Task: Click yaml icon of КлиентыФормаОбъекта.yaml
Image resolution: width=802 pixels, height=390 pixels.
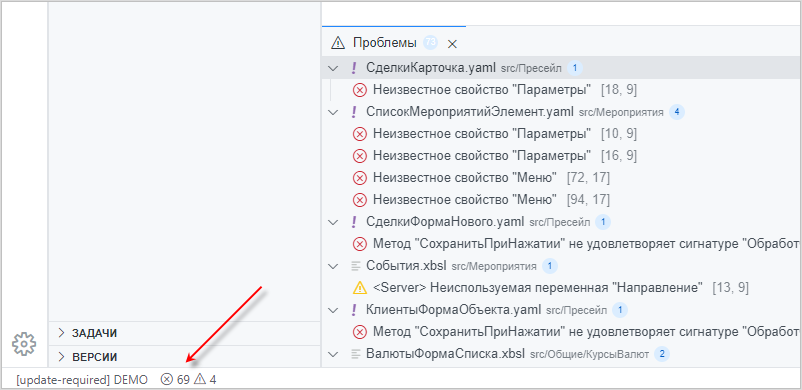Action: [x=354, y=310]
